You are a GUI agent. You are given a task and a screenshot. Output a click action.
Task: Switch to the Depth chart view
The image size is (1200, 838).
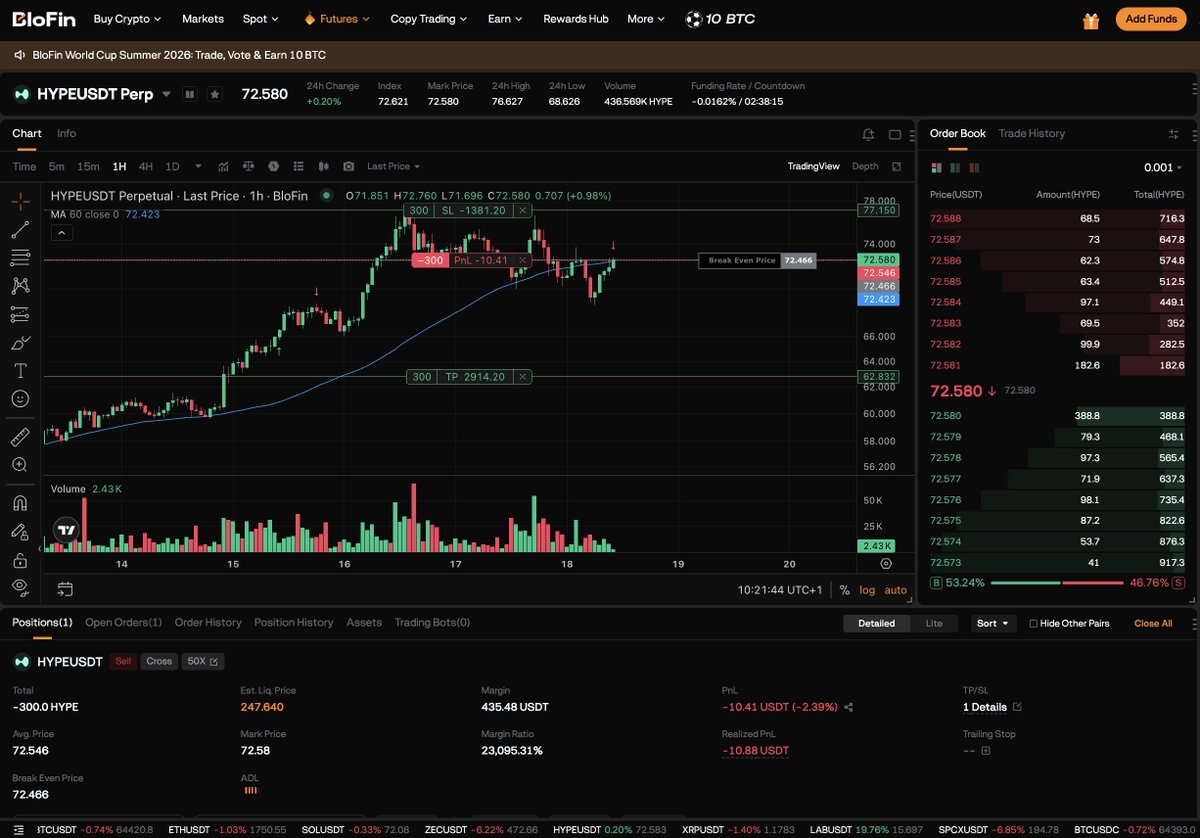(x=865, y=166)
